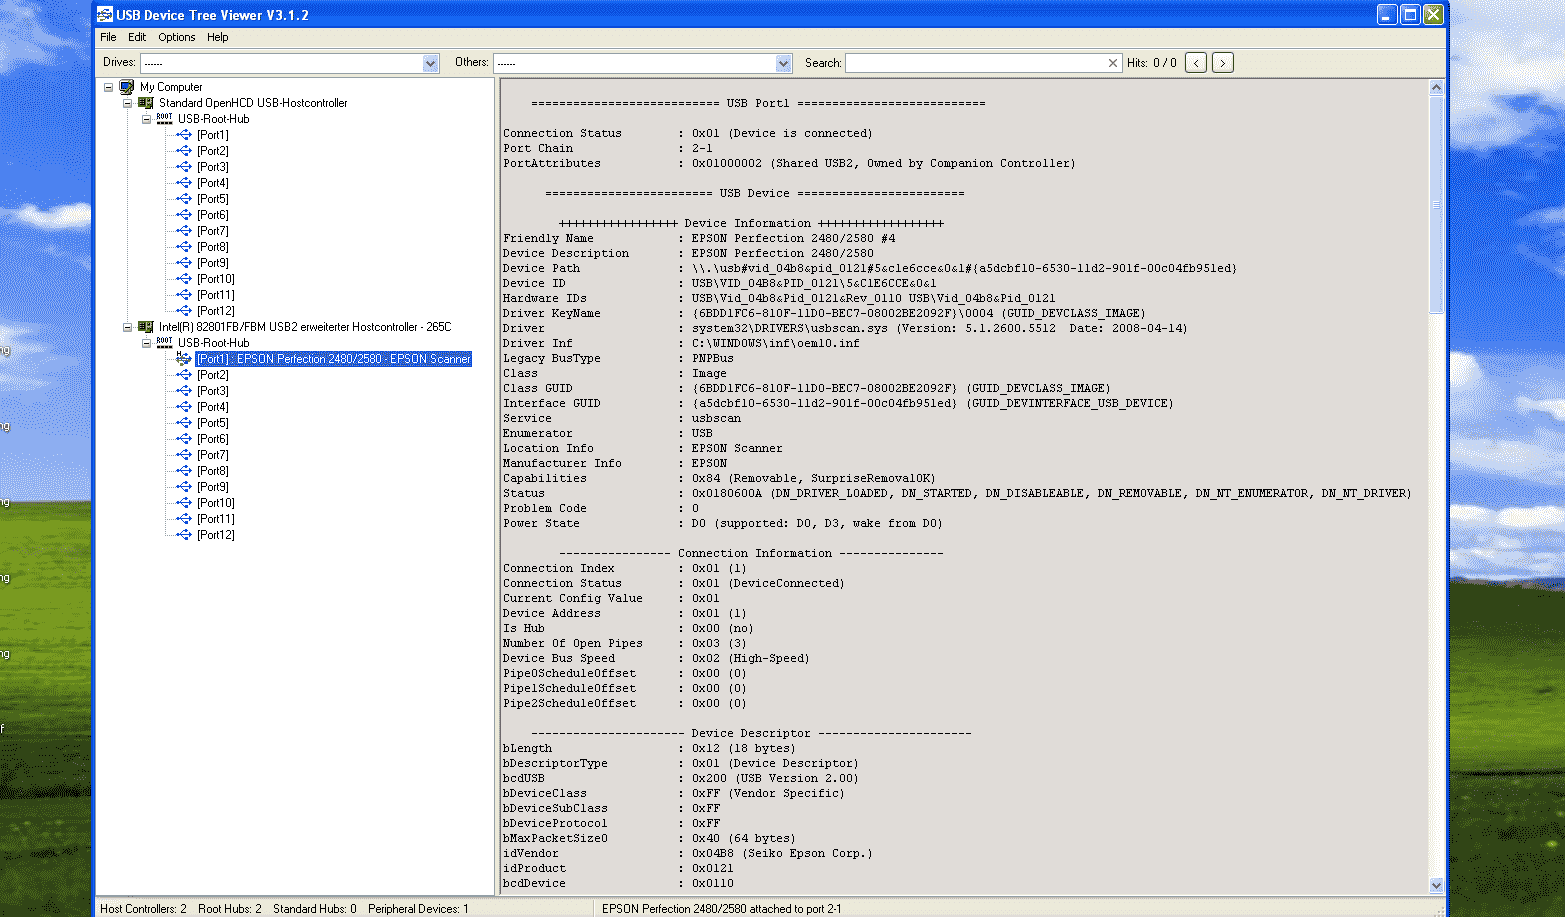Click the USB icon beside [Port3] under OpenHCD
Screen dimensions: 1565x917
(184, 167)
